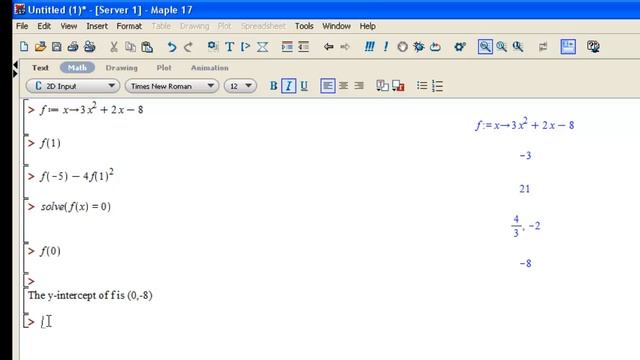
Task: Set zoom to 100 percent
Action: click(x=485, y=47)
